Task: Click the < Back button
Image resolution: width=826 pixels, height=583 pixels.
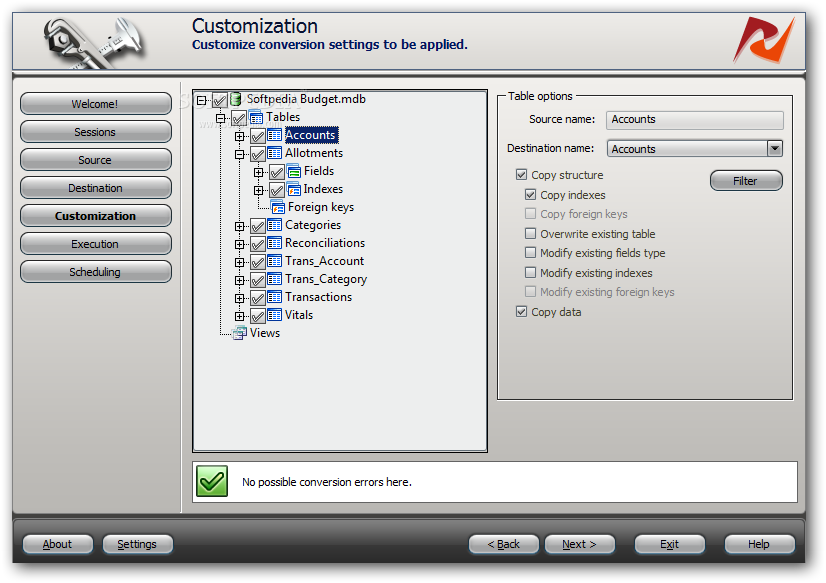Action: 504,544
